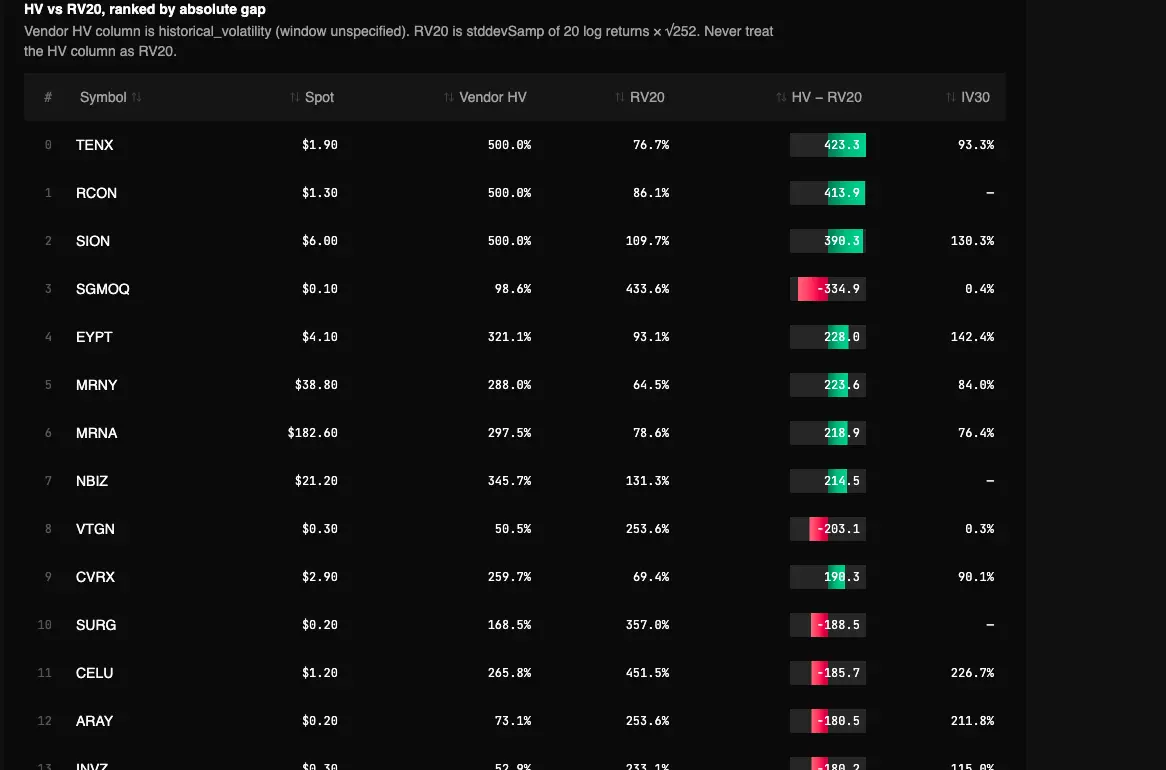The height and width of the screenshot is (770, 1166).
Task: Click the RV20 column header label
Action: [x=647, y=97]
